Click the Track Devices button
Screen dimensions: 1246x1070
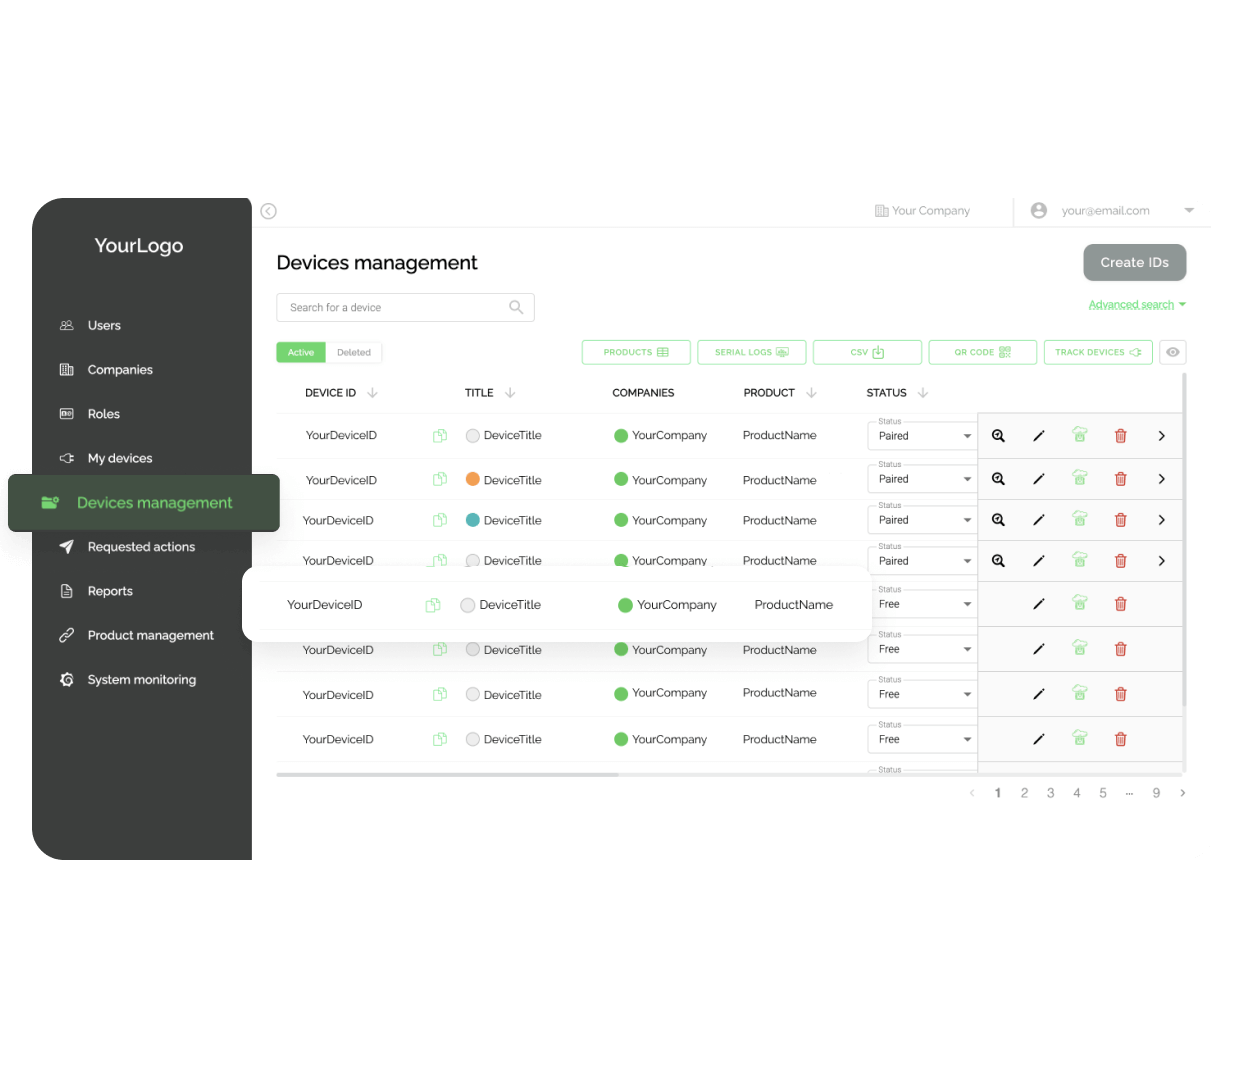coord(1098,352)
